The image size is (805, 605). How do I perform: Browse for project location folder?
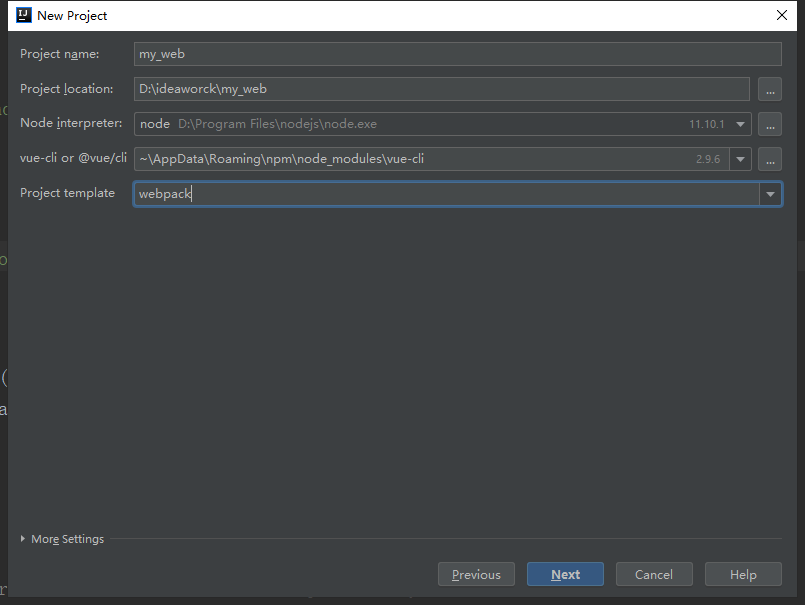pyautogui.click(x=770, y=89)
